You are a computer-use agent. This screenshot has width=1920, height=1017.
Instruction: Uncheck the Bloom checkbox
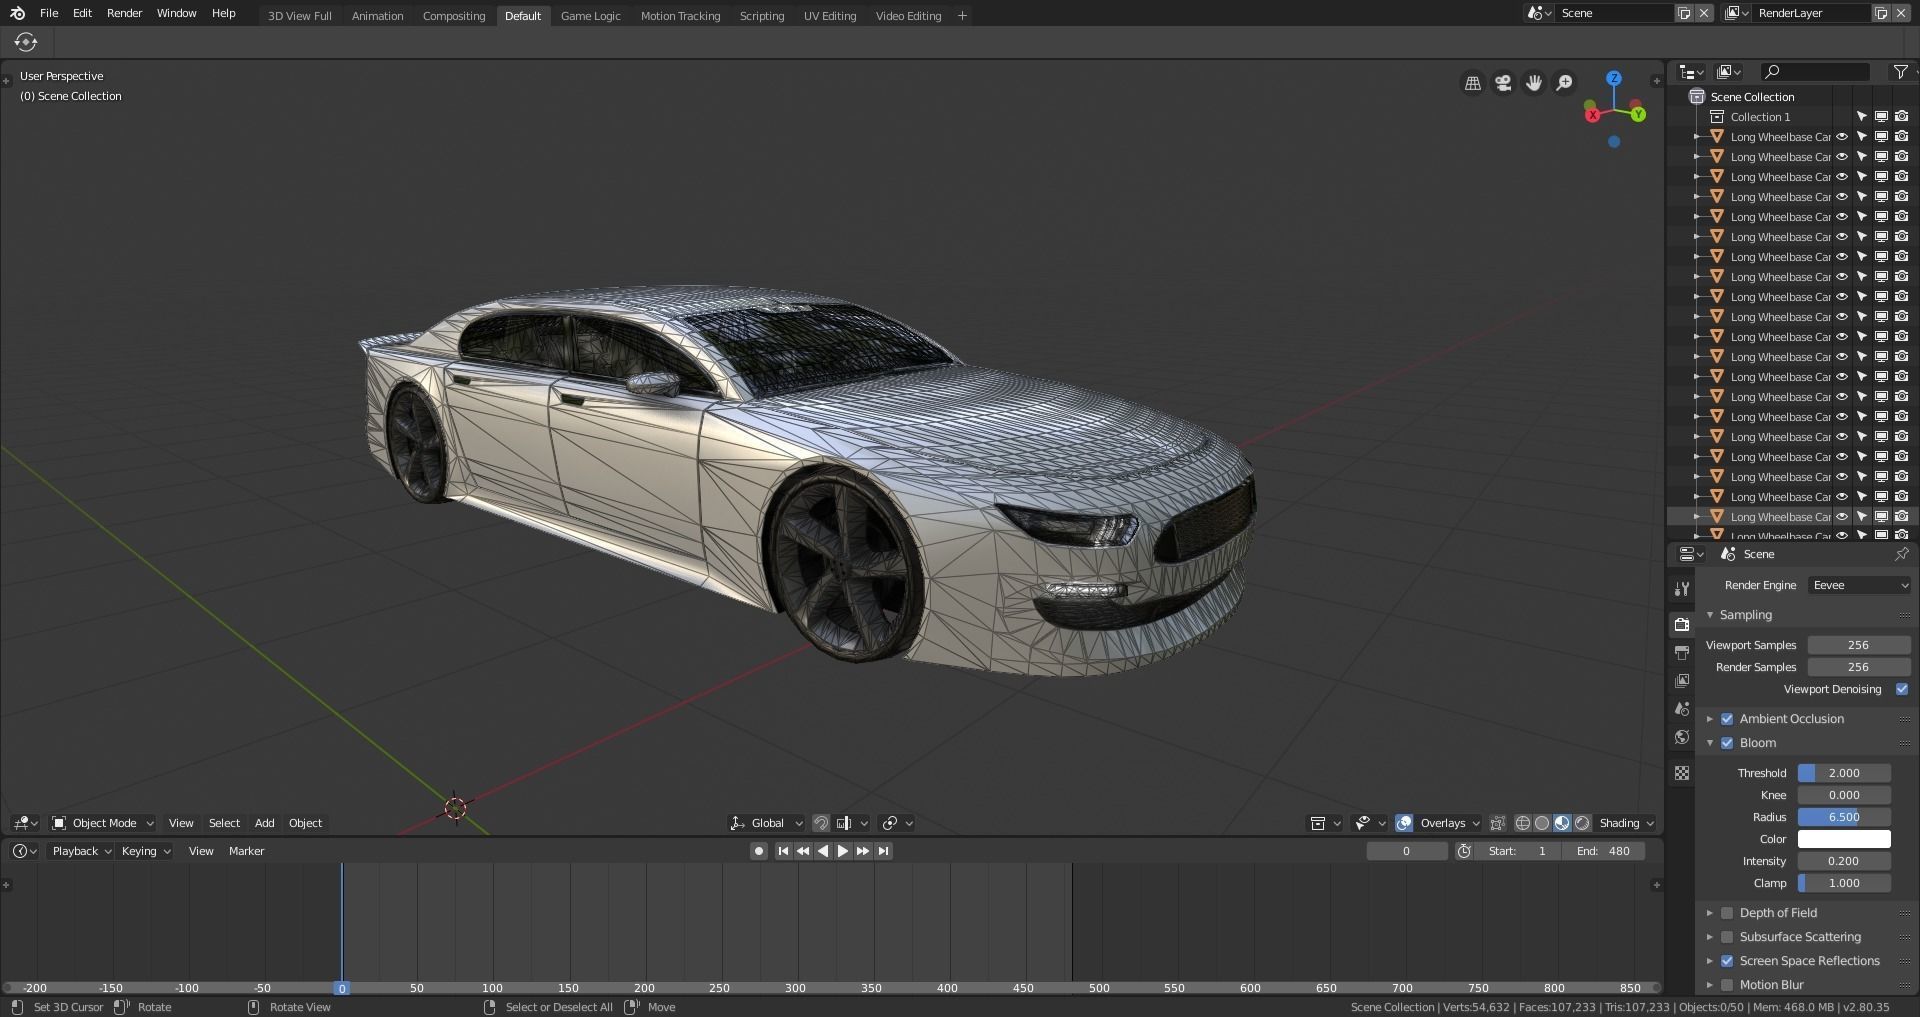pyautogui.click(x=1727, y=743)
